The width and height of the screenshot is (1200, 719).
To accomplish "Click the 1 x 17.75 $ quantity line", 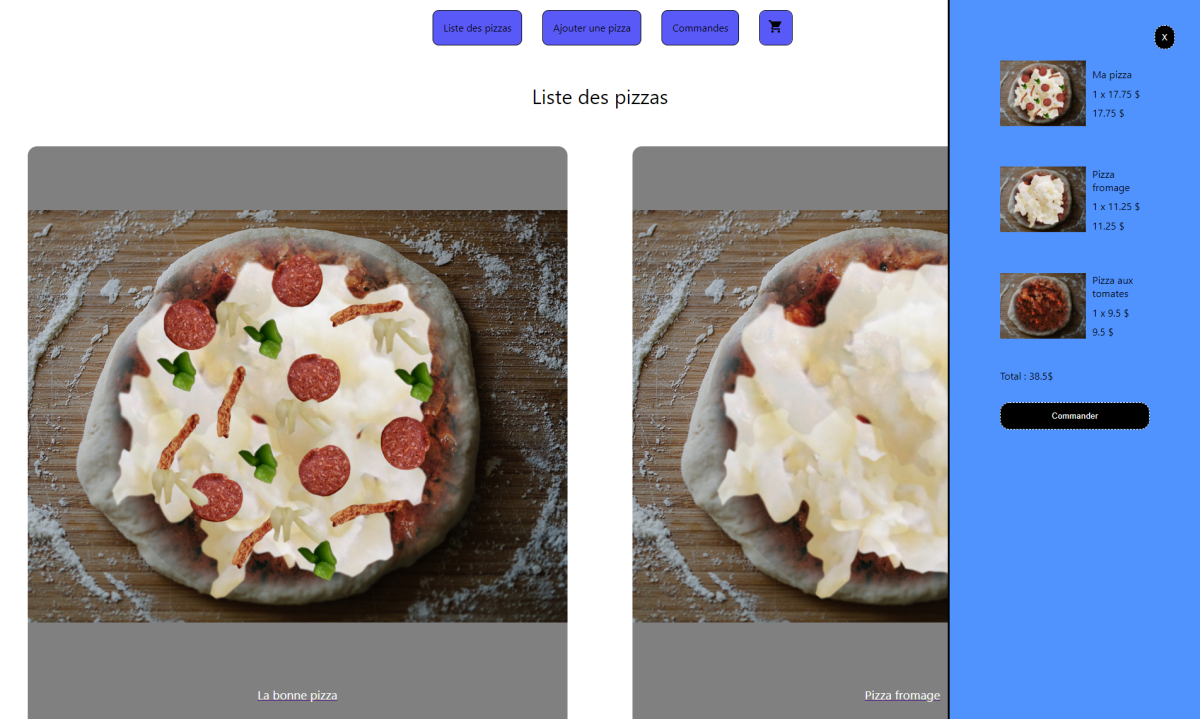I will click(x=1116, y=94).
